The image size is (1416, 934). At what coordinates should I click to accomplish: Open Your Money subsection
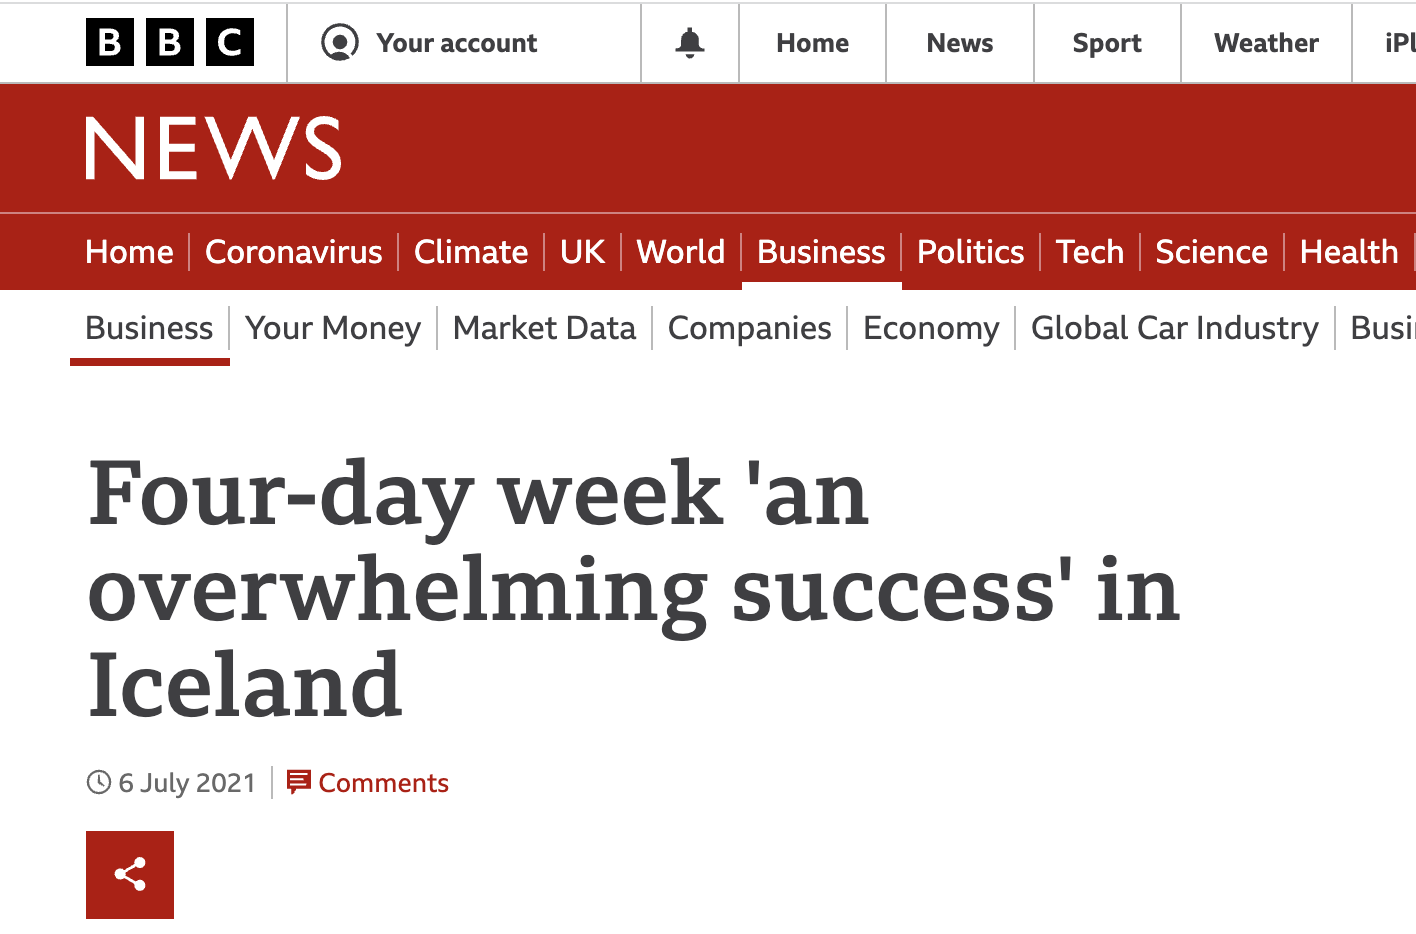pyautogui.click(x=333, y=328)
